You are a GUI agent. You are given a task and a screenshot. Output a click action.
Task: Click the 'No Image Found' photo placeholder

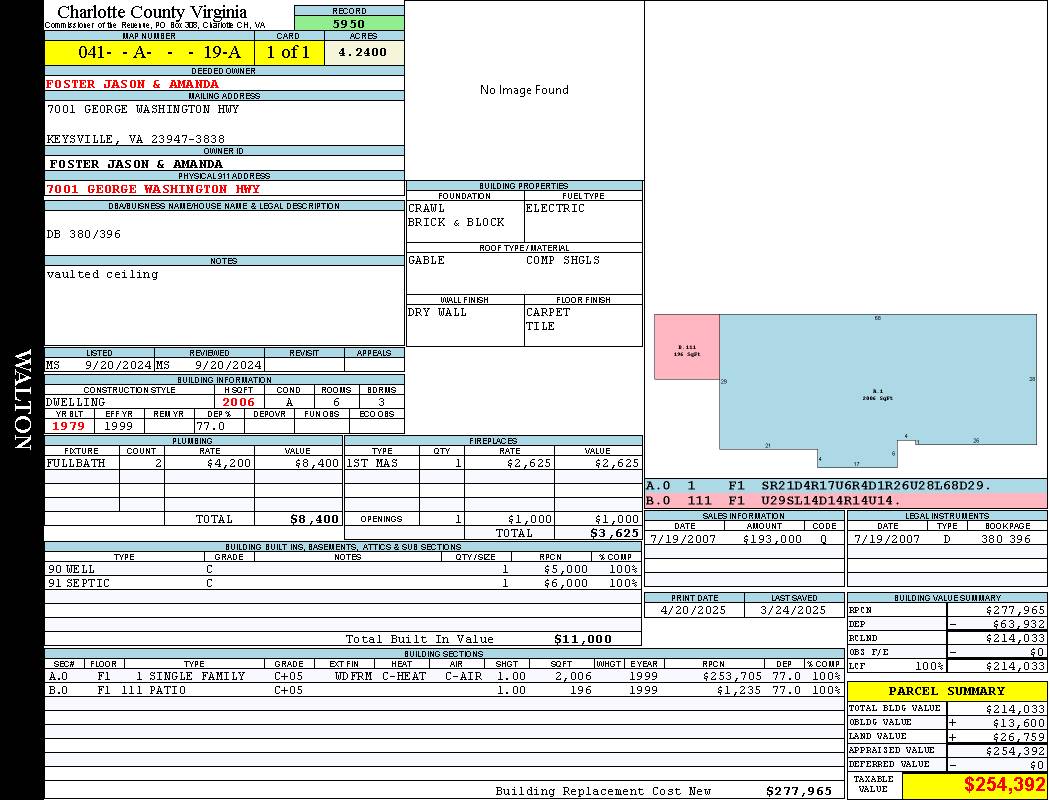pyautogui.click(x=524, y=90)
